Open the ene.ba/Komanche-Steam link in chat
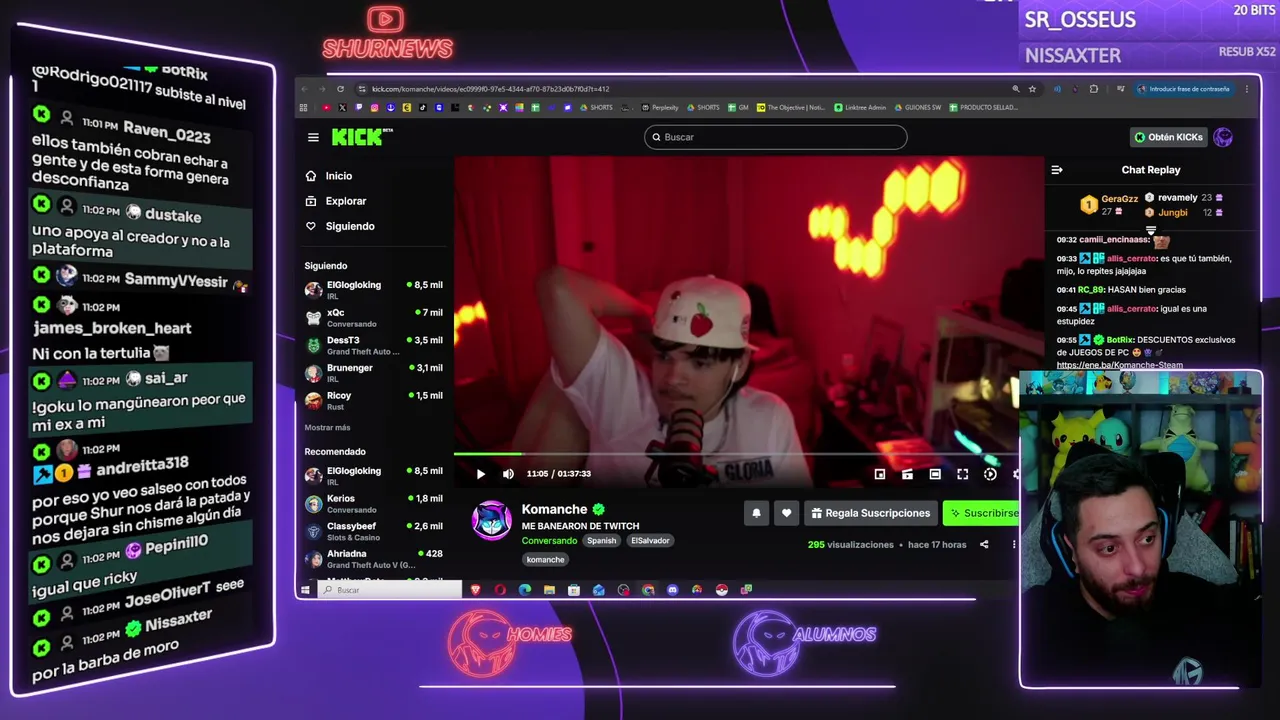Image resolution: width=1280 pixels, height=720 pixels. pyautogui.click(x=1119, y=365)
